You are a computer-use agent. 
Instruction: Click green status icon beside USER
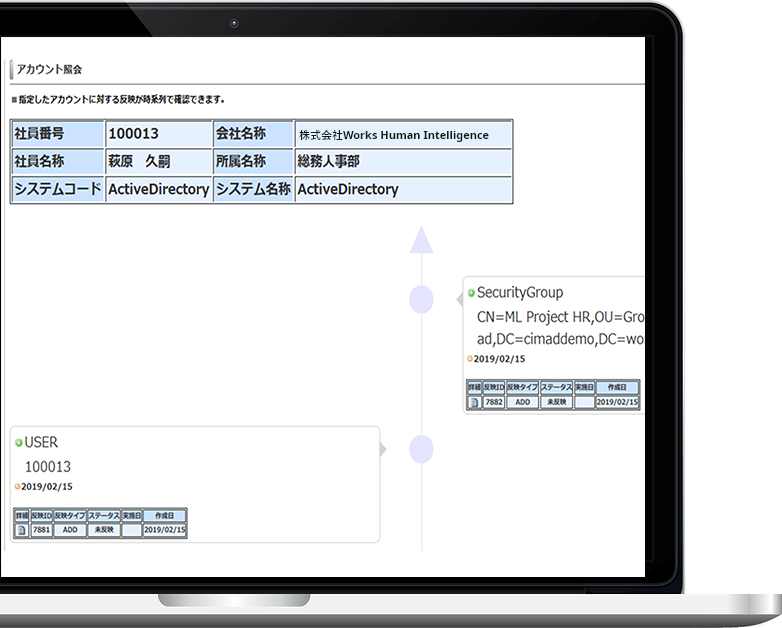pyautogui.click(x=19, y=442)
